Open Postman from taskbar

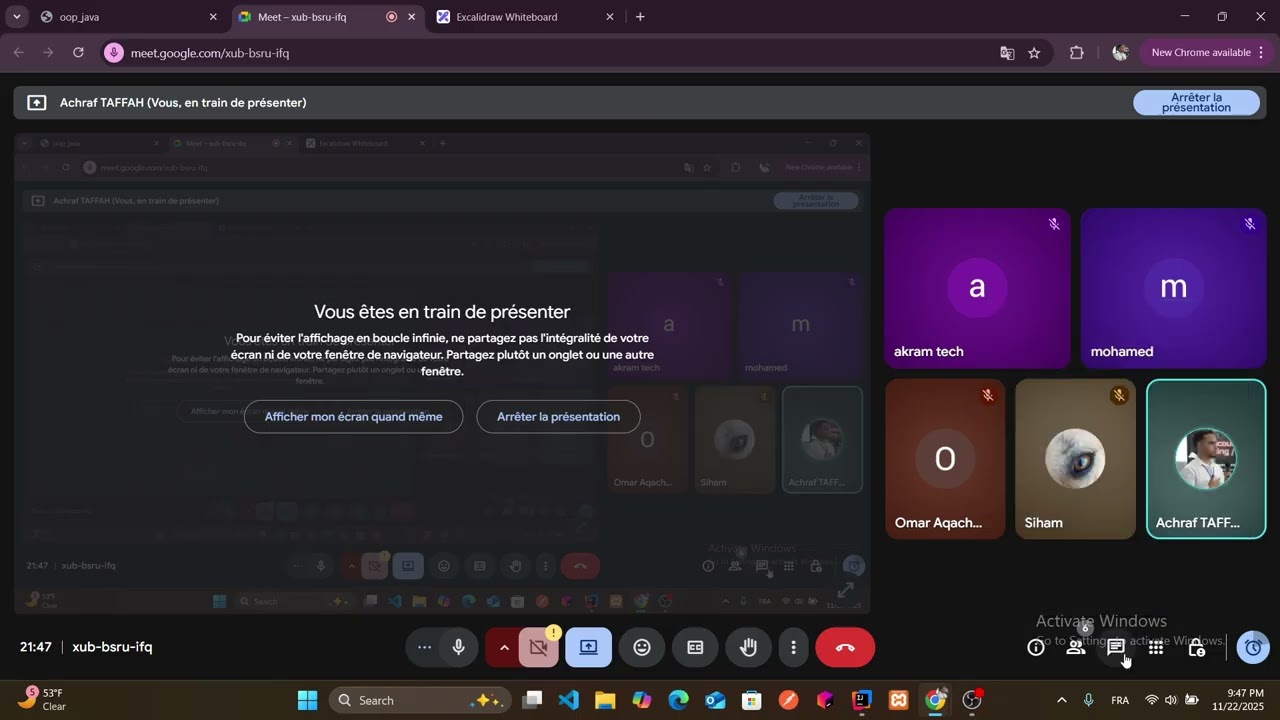point(788,700)
